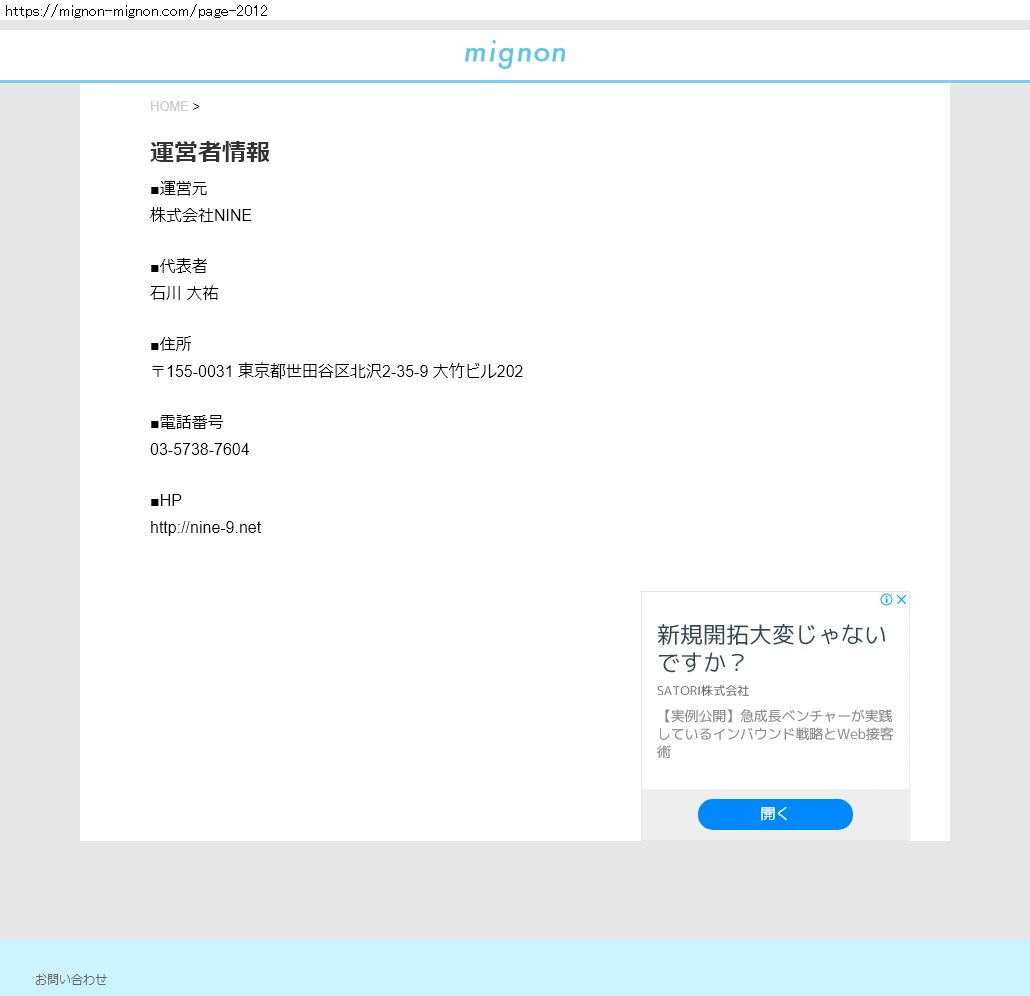
Task: Click the page URL text at top
Action: click(136, 10)
